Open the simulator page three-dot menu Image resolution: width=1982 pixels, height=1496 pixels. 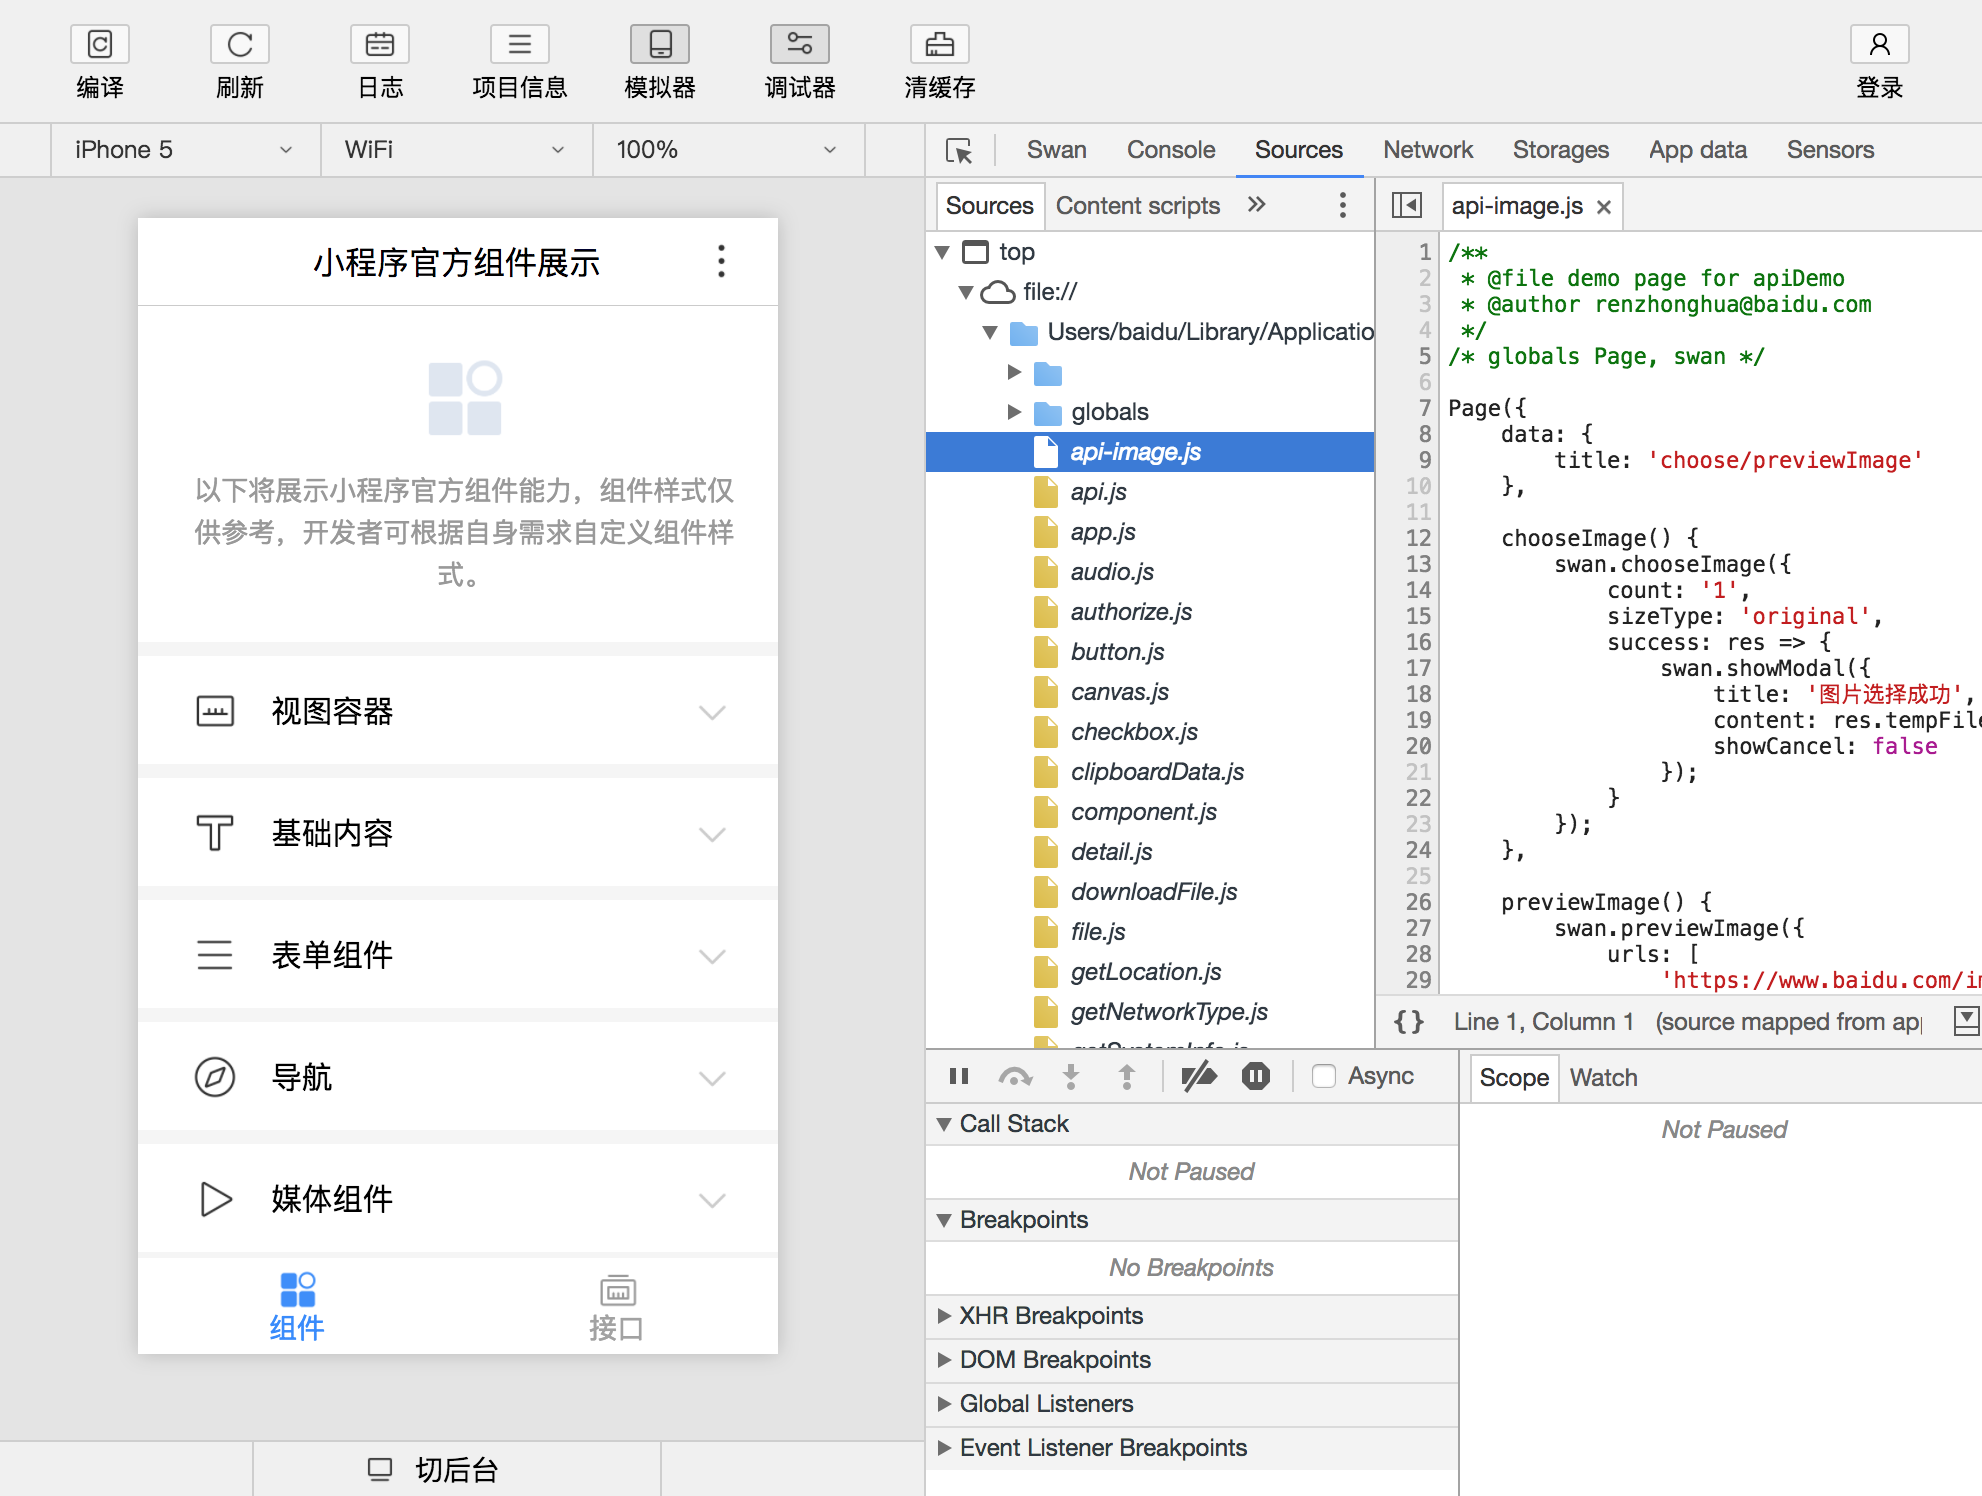point(721,261)
